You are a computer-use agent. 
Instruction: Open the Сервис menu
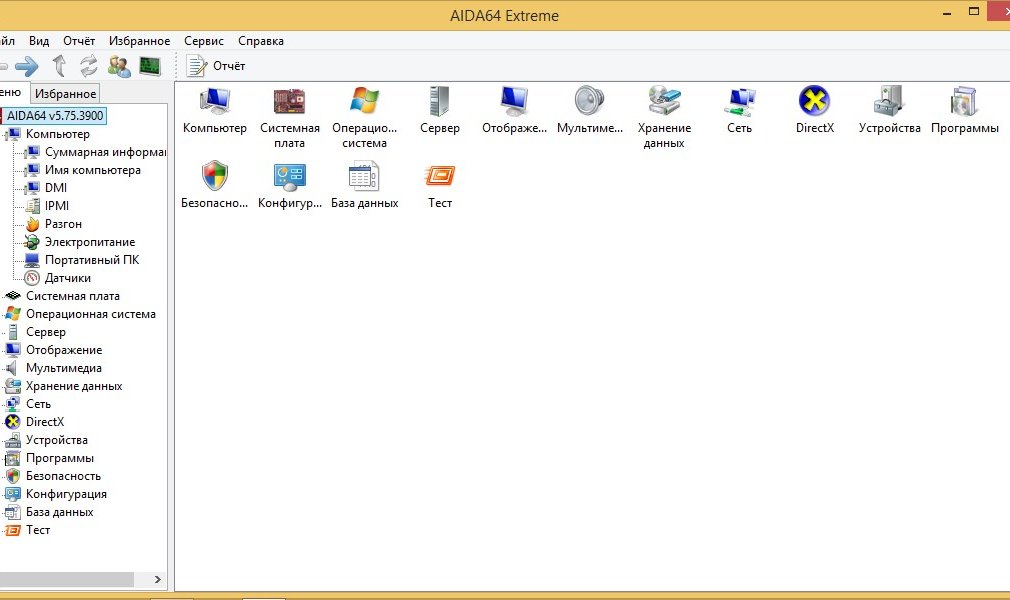coord(204,41)
